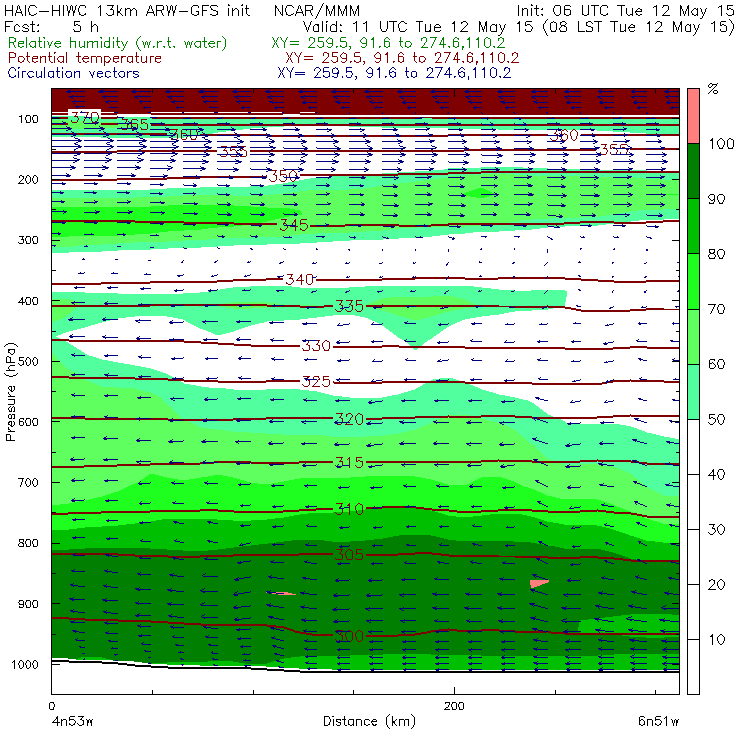
Task: Click the 365 contour label
Action: pyautogui.click(x=135, y=125)
